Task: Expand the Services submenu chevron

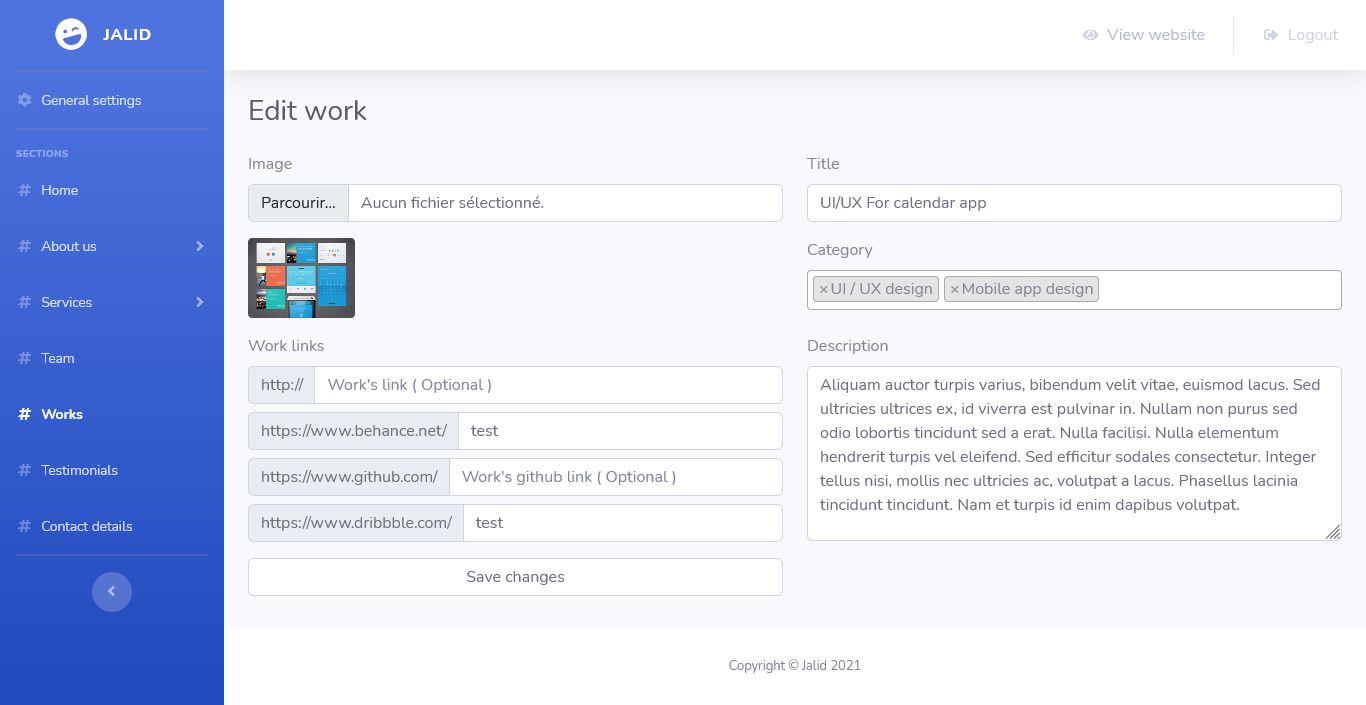Action: click(200, 302)
